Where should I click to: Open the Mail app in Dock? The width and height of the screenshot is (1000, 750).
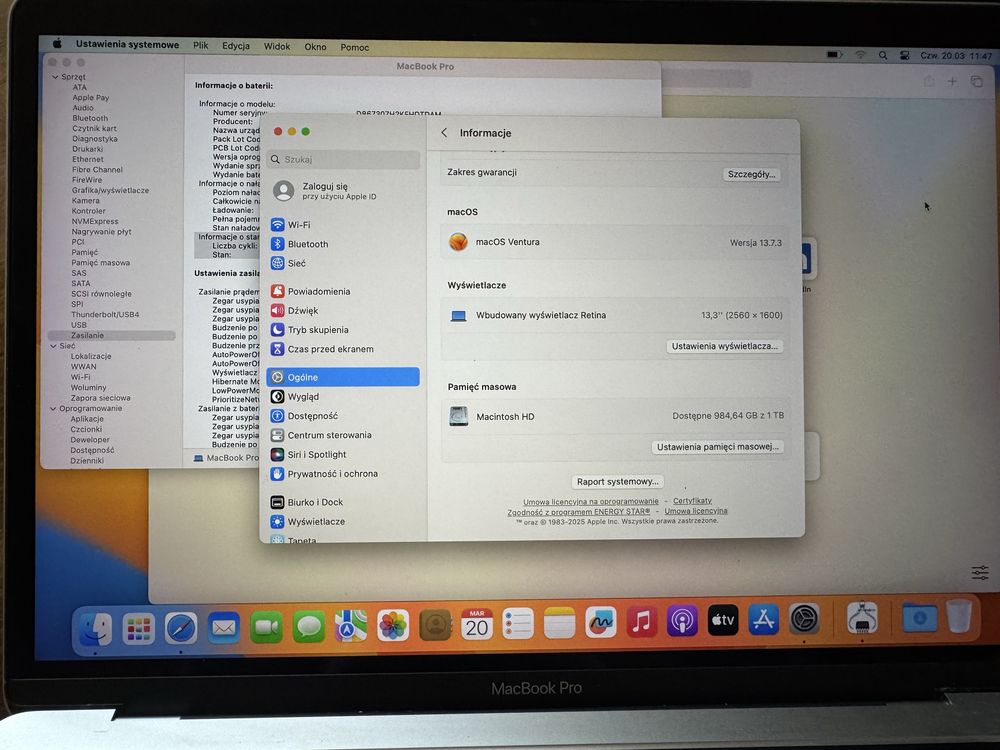click(223, 628)
